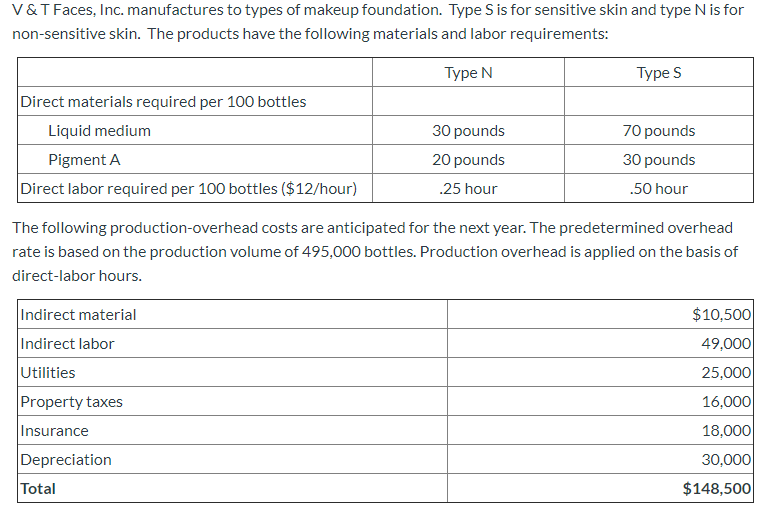
Task: Click the 'Type S' column header
Action: click(658, 73)
